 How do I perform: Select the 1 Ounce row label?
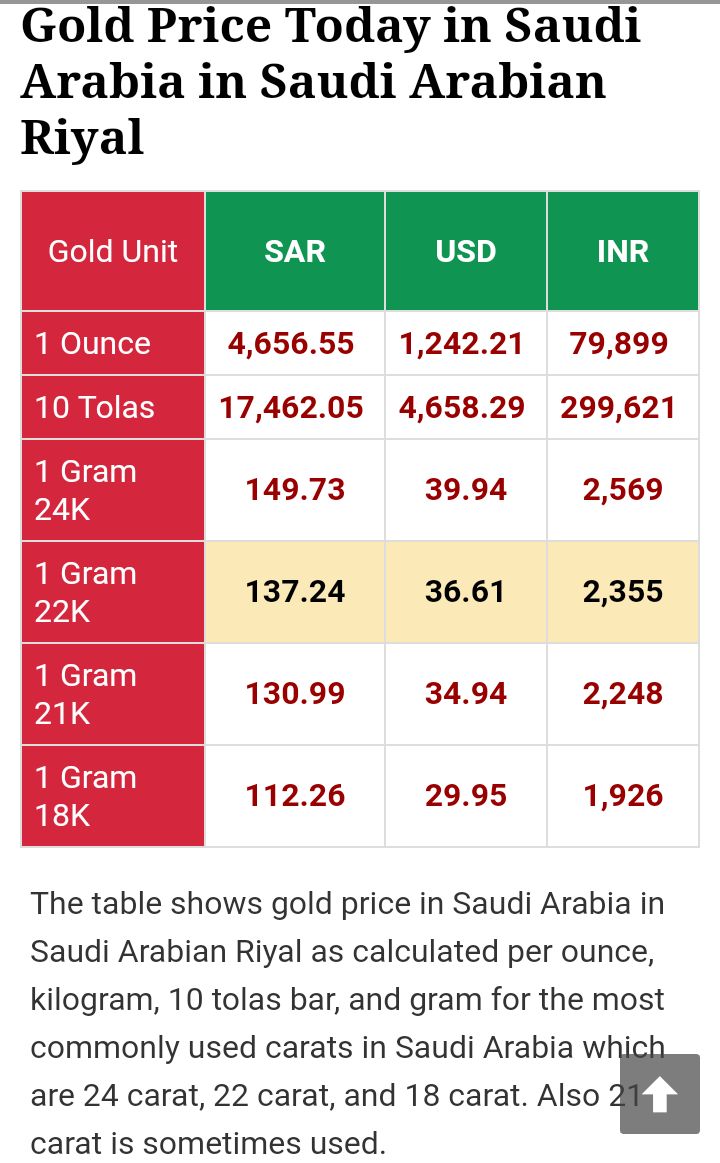coord(113,343)
